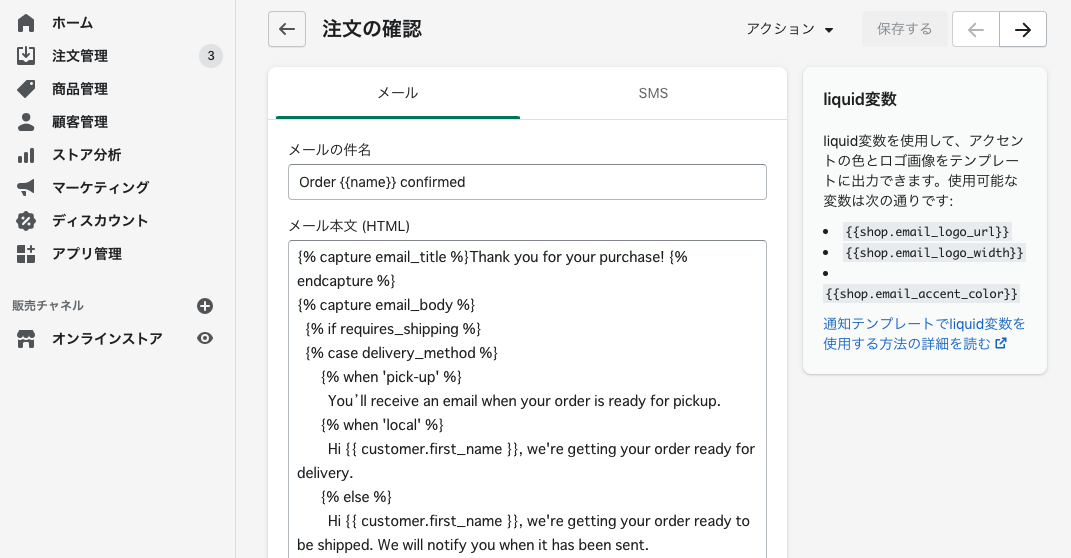The width and height of the screenshot is (1071, 558).
Task: Click the Home house icon
Action: [x=26, y=23]
